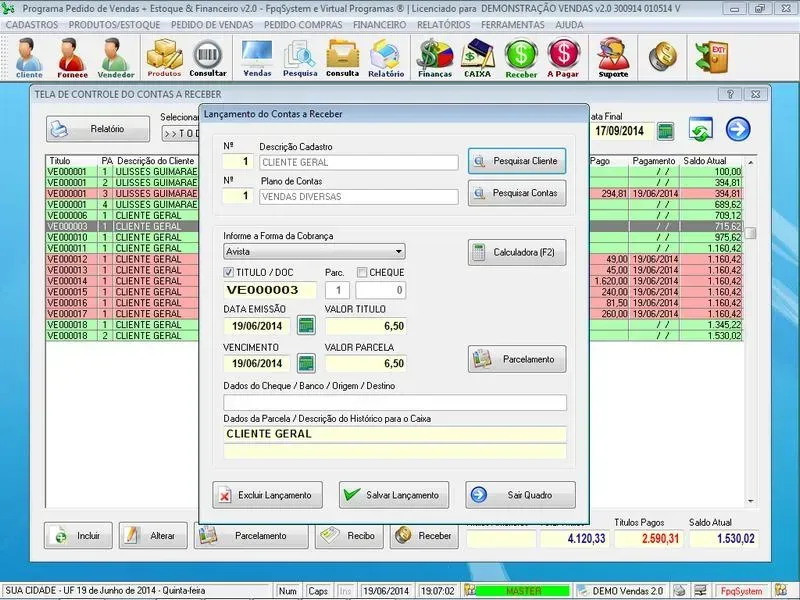Viewport: 800px width, 600px height.
Task: Click the Dados do Cheque input field
Action: coord(394,403)
